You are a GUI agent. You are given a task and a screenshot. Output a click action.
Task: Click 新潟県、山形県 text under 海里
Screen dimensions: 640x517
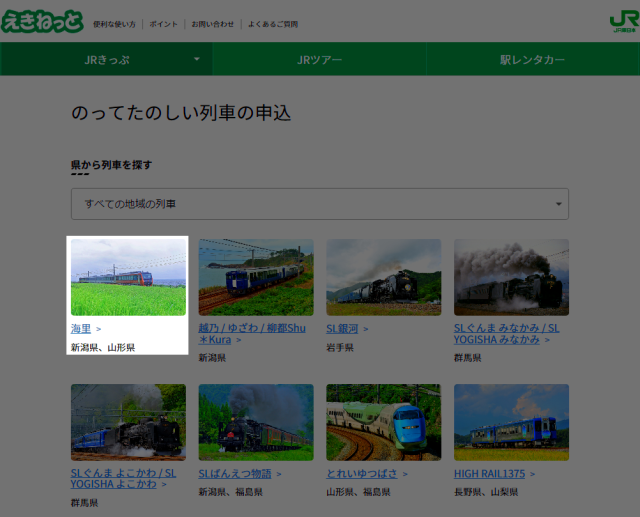click(103, 347)
